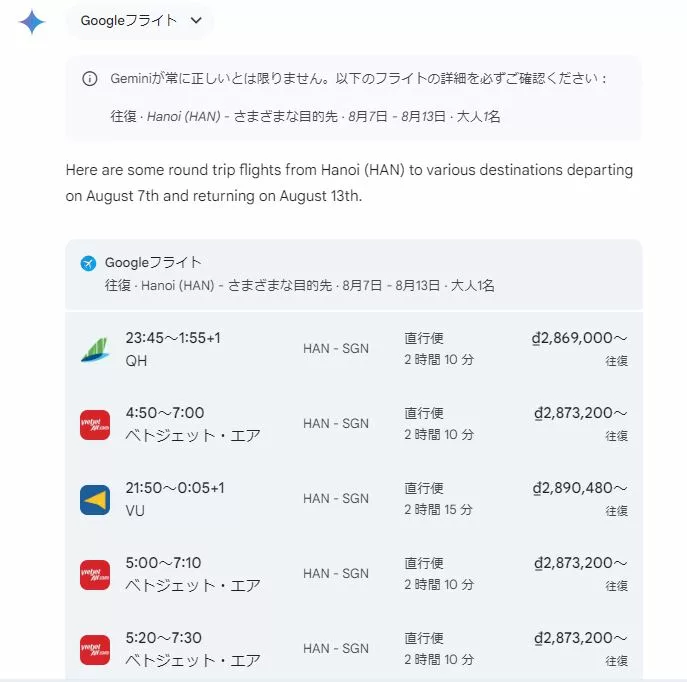Click the ₫2,890,480 price
Screen dimensions: 687x682
pyautogui.click(x=580, y=488)
